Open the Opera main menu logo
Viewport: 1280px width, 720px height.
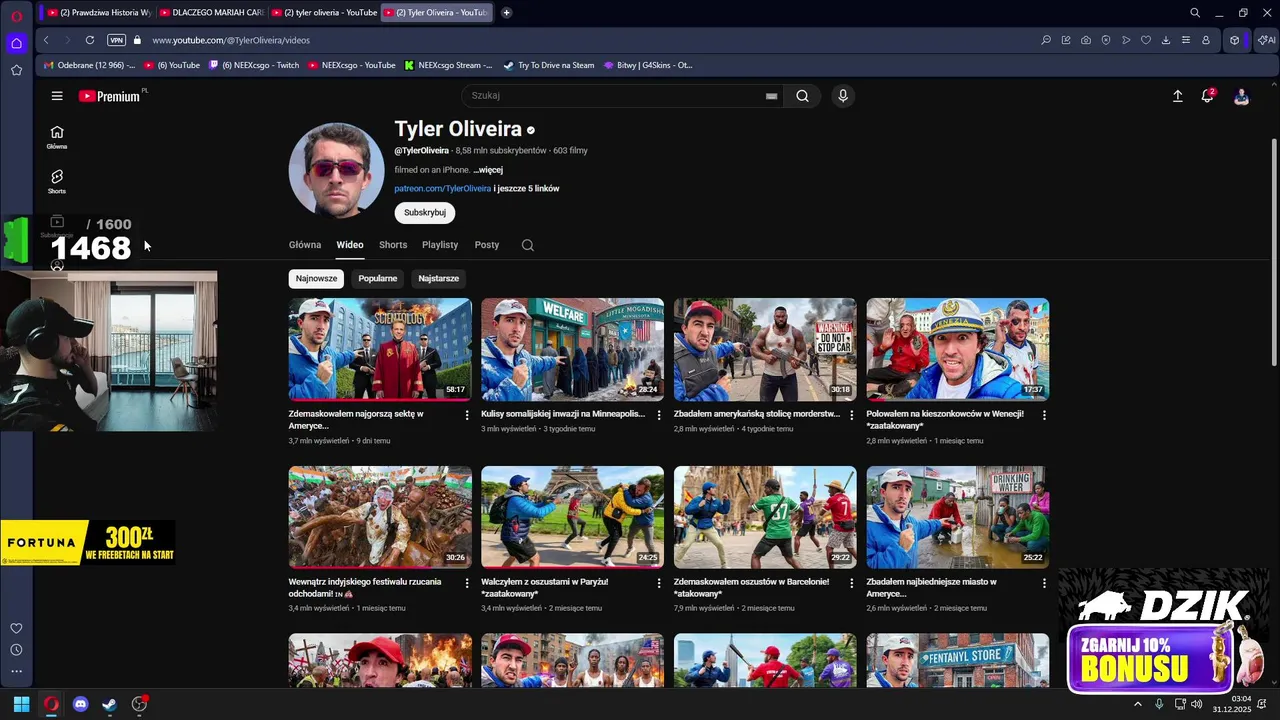click(16, 15)
